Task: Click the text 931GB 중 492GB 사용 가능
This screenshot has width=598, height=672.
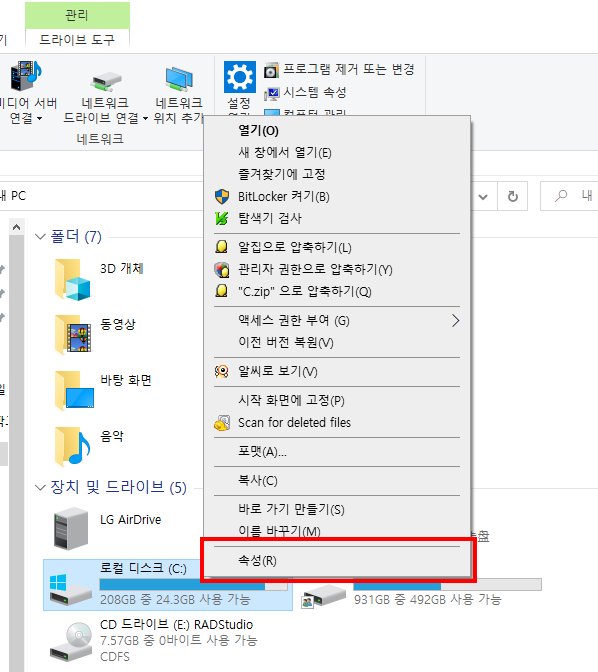Action: click(x=427, y=599)
